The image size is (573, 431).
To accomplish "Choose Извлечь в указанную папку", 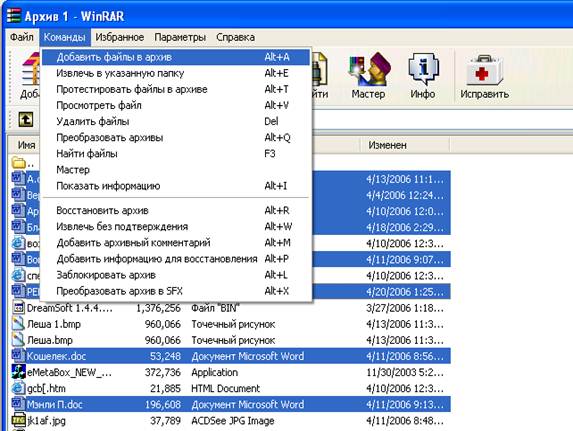I will 176,73.
